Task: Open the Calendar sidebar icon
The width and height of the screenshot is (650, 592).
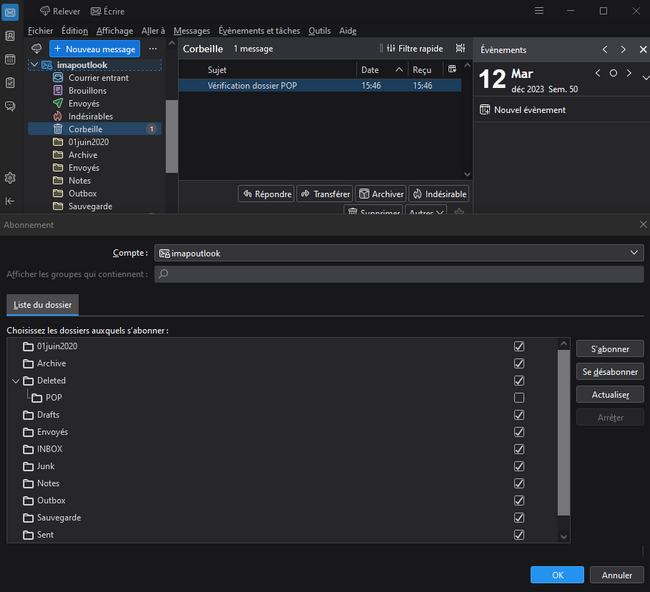Action: pos(10,59)
